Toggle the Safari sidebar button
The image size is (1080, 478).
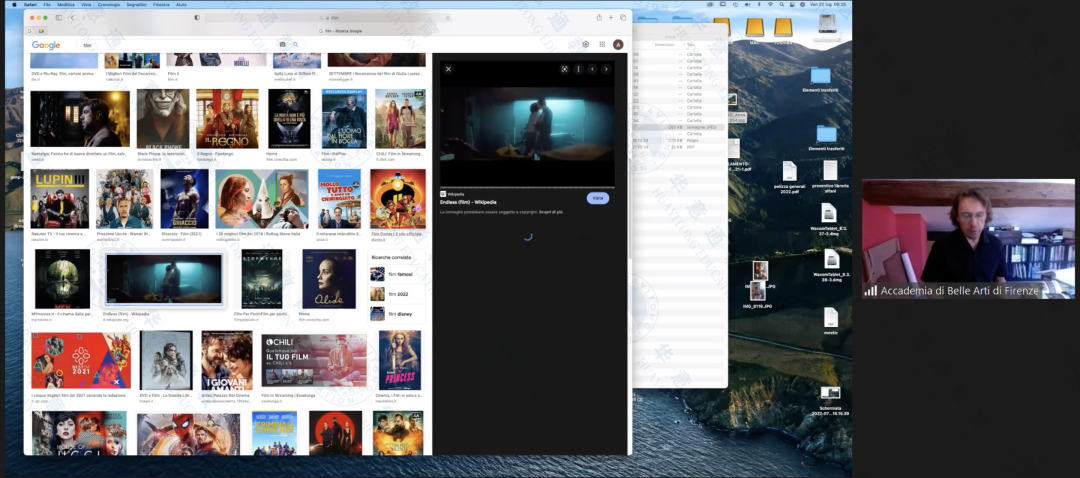59,17
